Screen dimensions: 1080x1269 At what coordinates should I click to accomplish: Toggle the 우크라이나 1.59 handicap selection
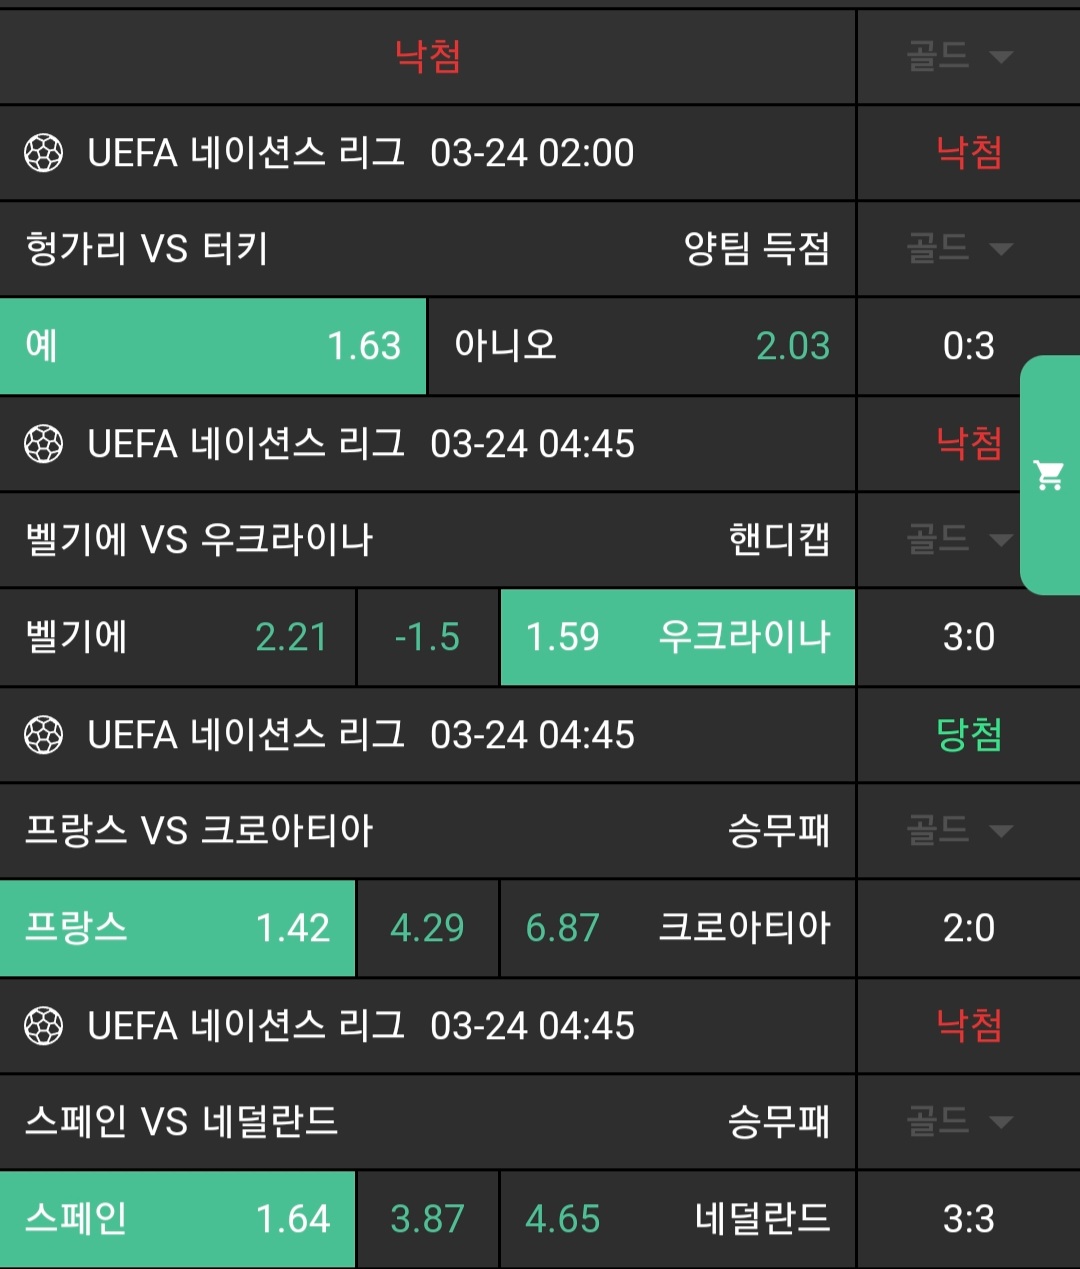[677, 637]
